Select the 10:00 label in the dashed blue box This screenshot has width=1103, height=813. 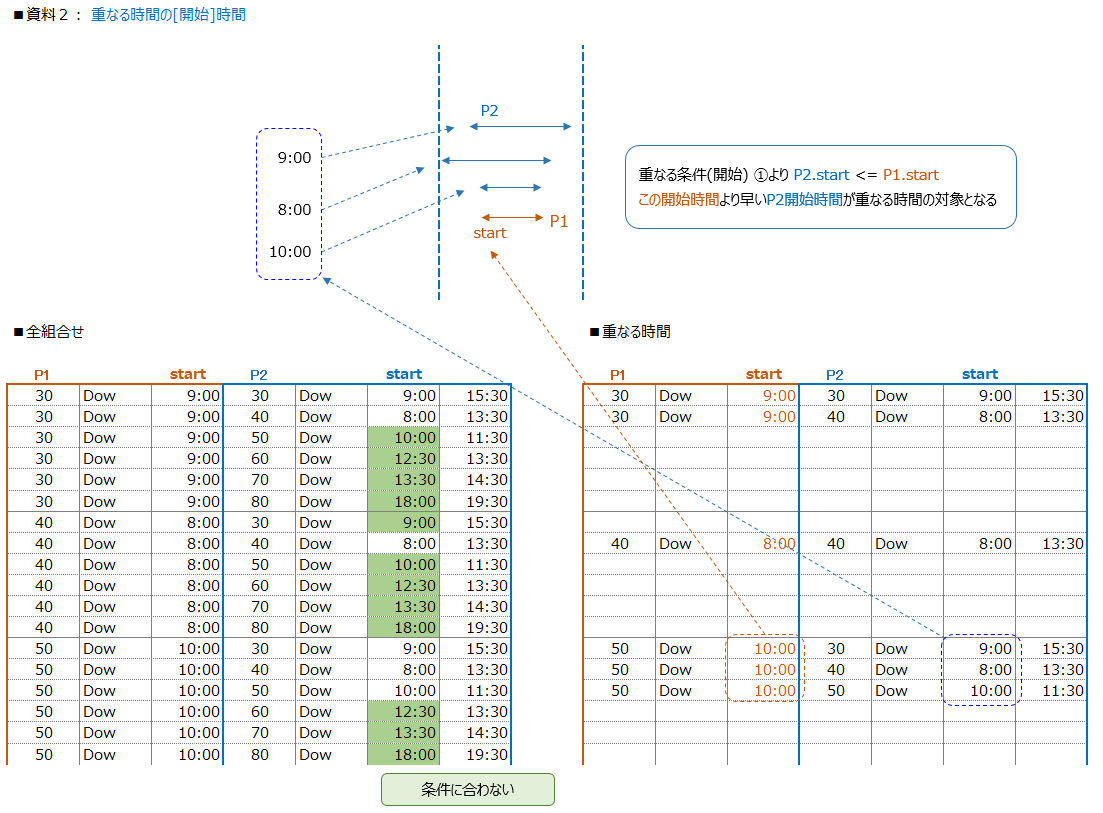(x=290, y=252)
